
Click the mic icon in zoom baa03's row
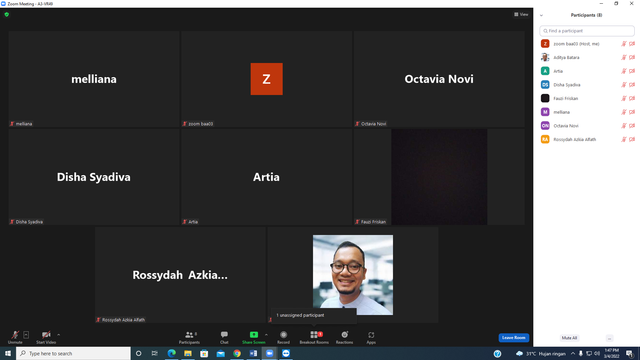[624, 44]
